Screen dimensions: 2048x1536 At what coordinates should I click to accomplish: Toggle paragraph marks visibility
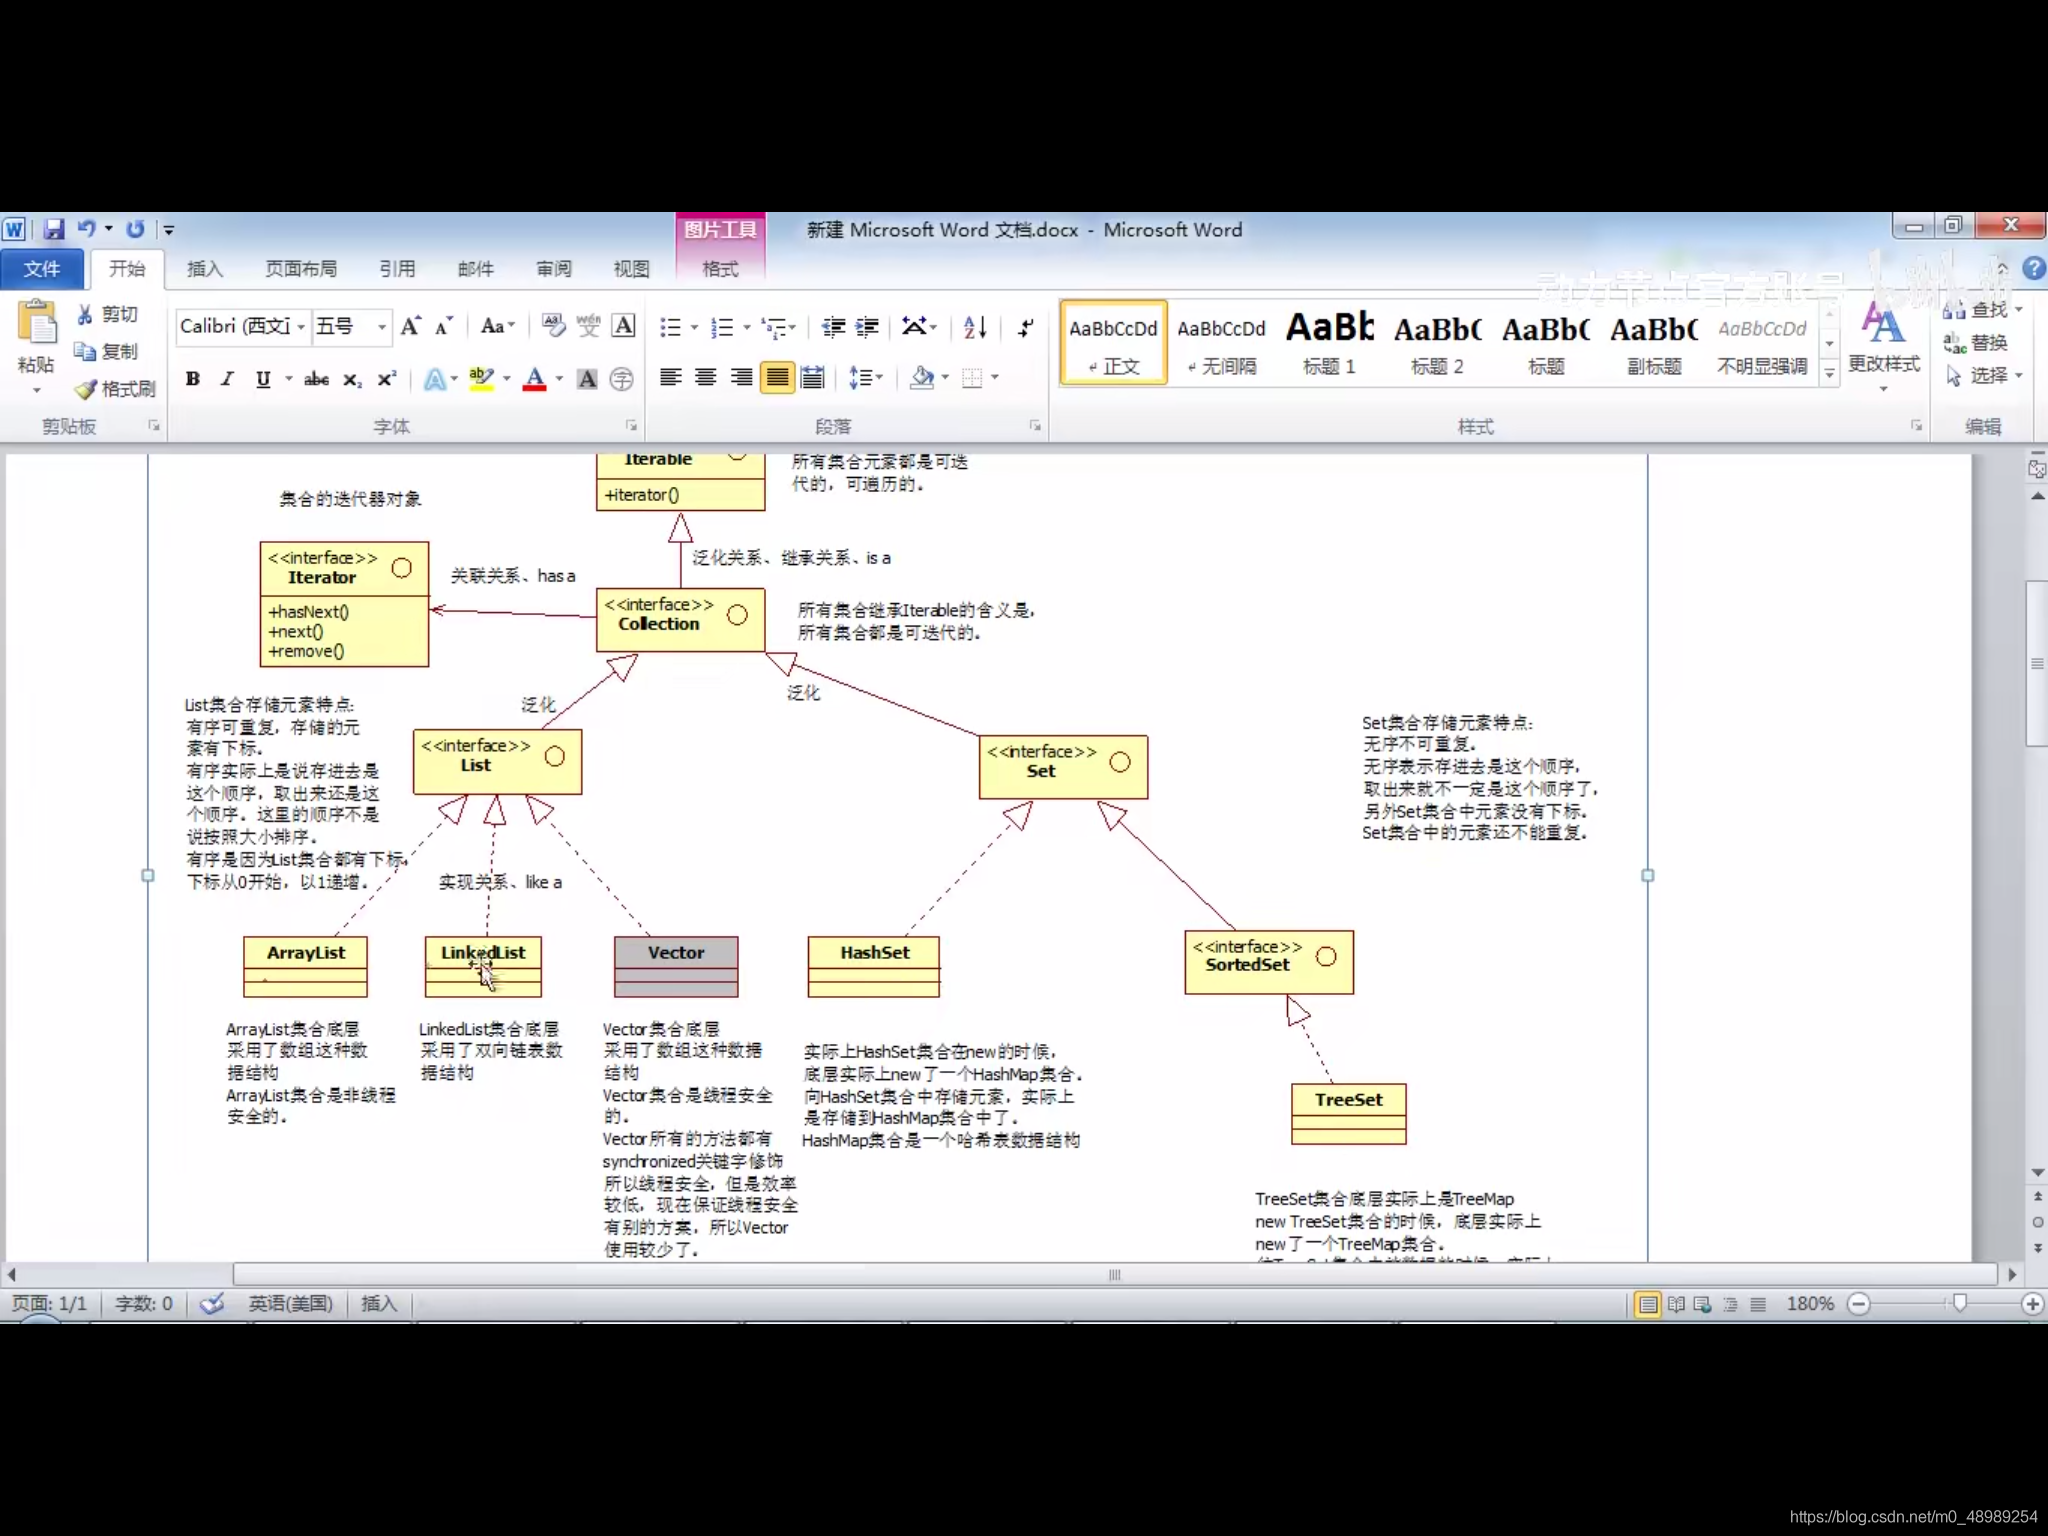tap(1024, 327)
